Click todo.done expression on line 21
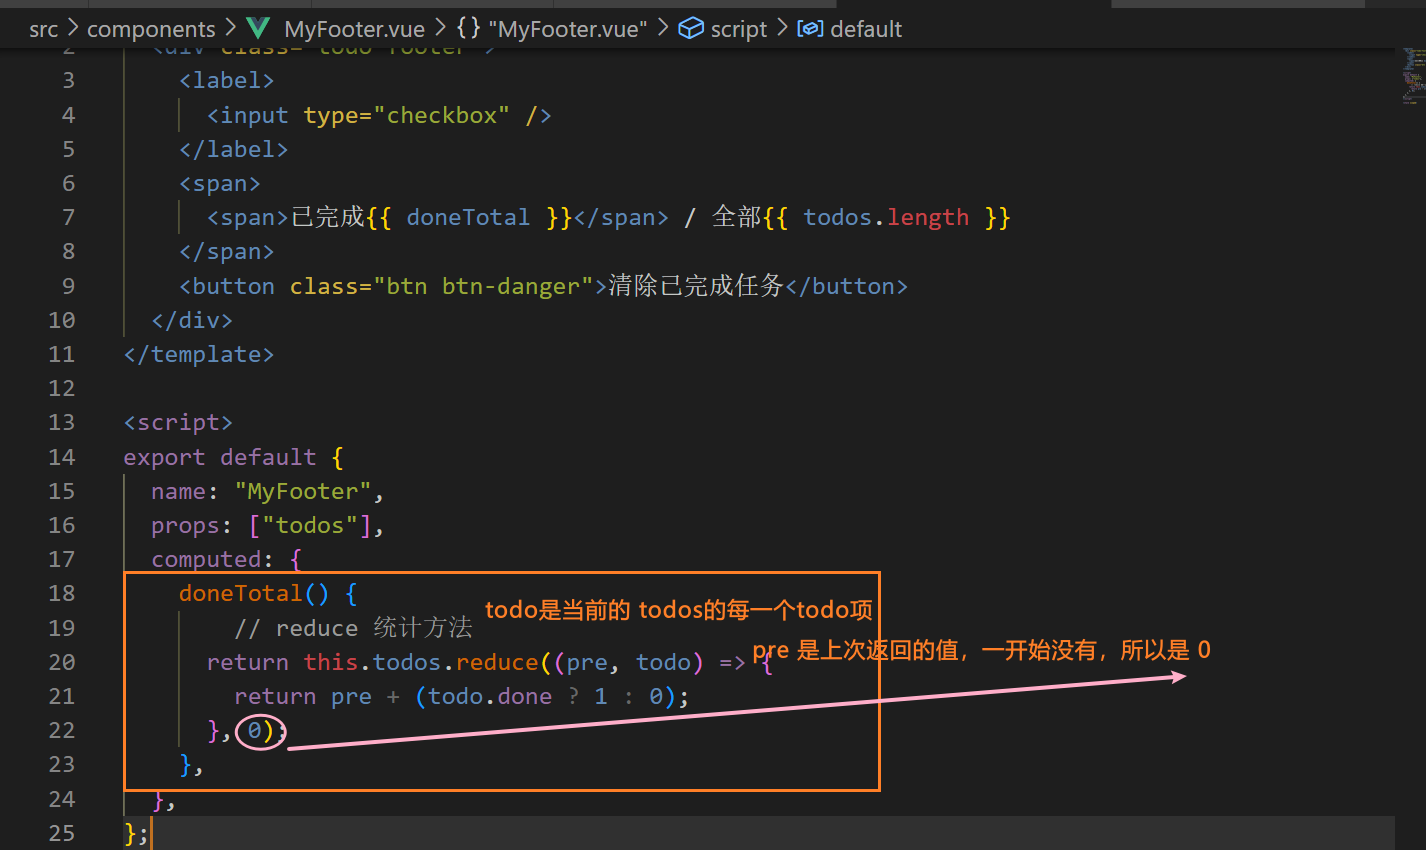Viewport: 1426px width, 850px height. click(x=490, y=696)
